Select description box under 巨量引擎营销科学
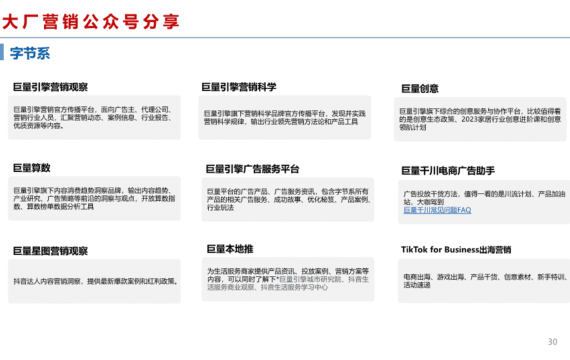 coord(285,117)
